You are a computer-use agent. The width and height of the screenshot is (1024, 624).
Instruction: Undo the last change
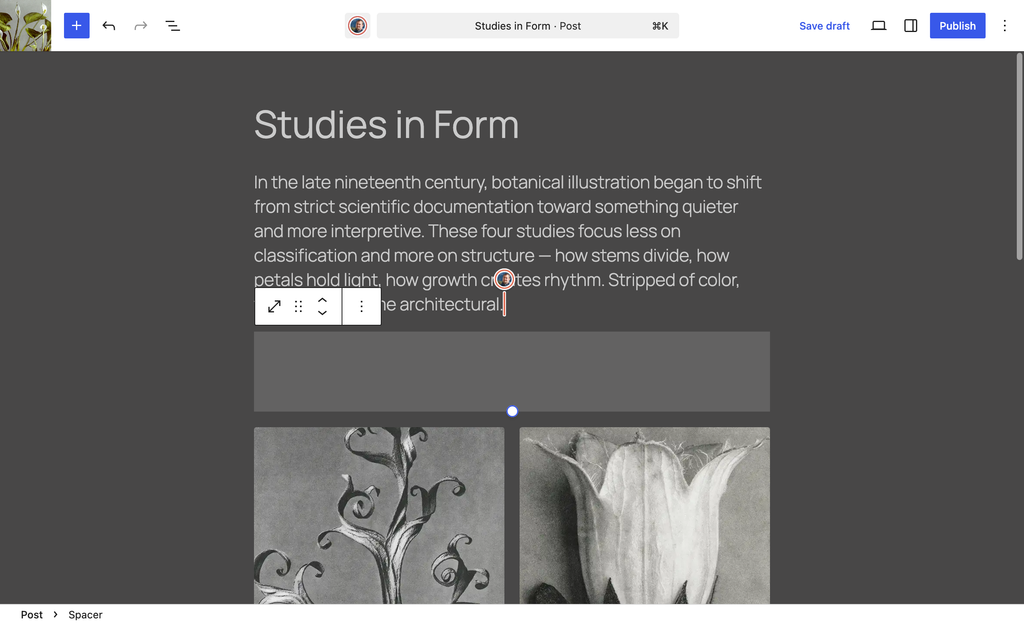(x=109, y=25)
